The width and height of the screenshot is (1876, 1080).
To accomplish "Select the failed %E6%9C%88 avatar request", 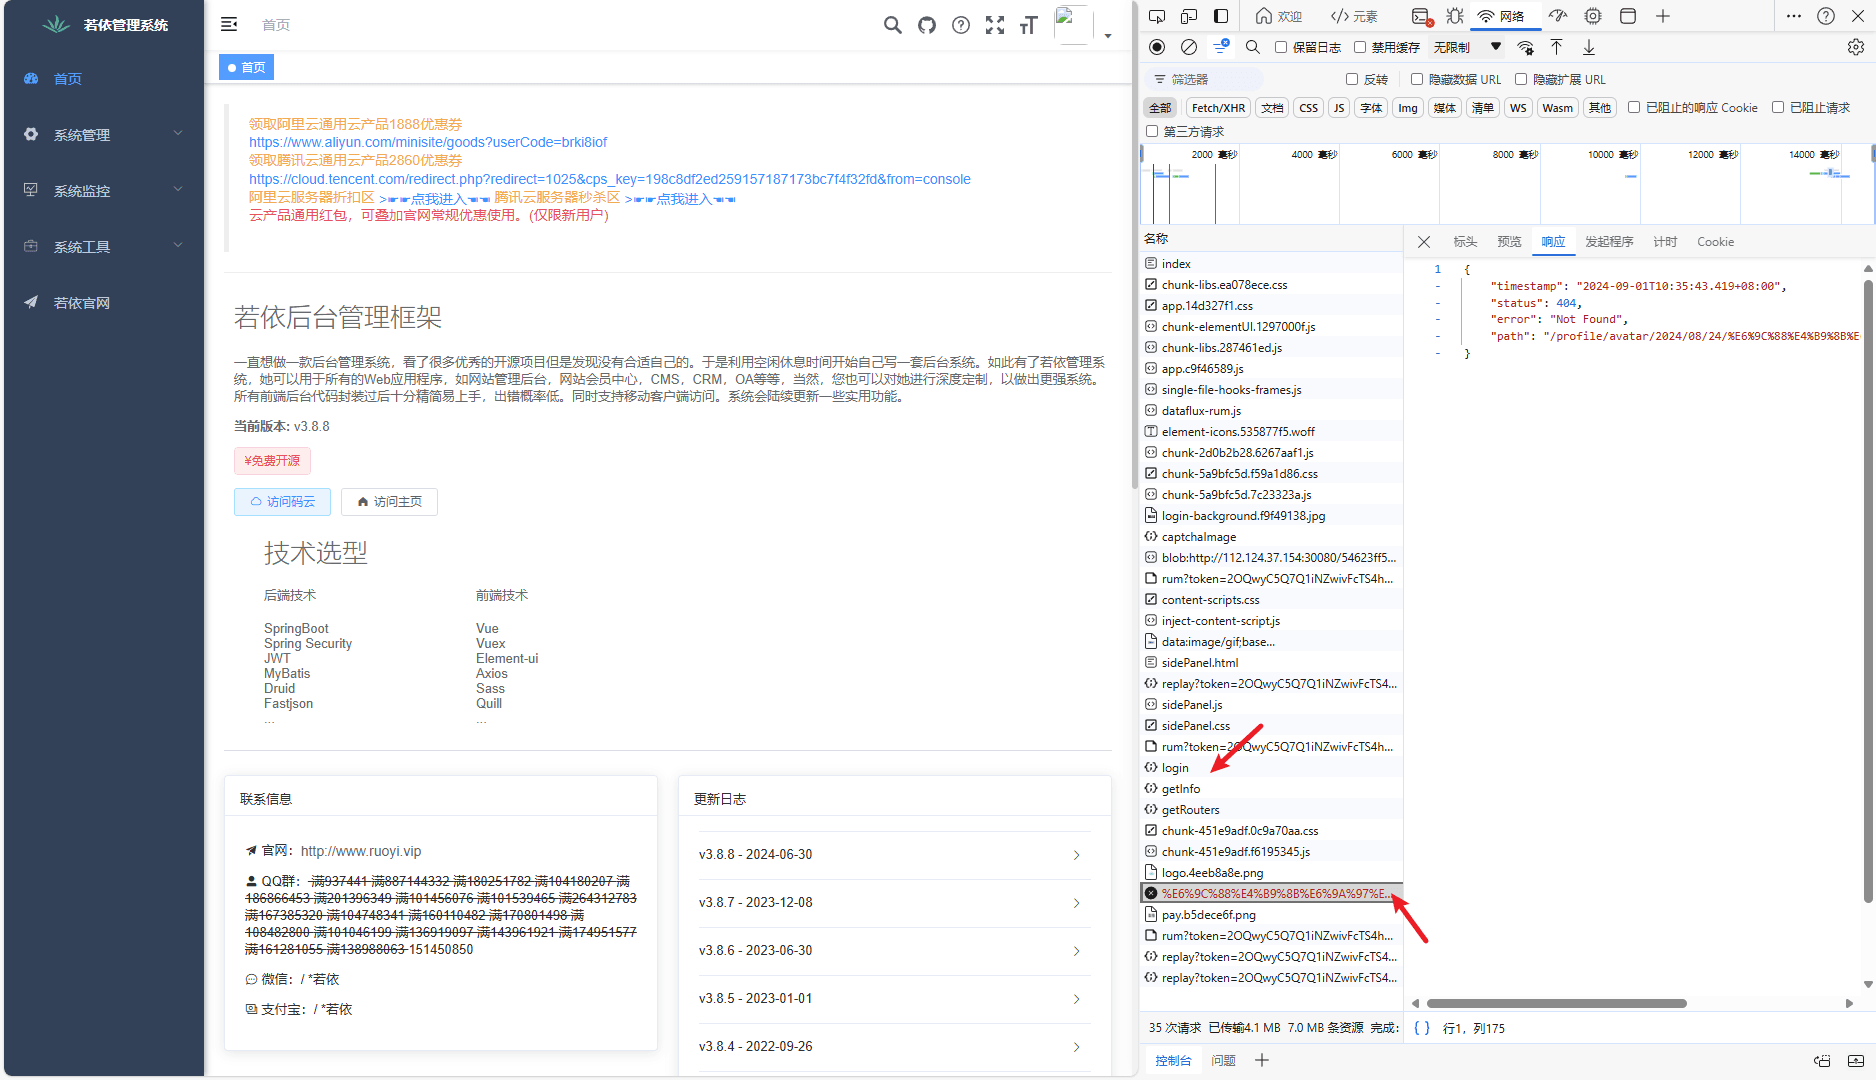I will tap(1271, 893).
